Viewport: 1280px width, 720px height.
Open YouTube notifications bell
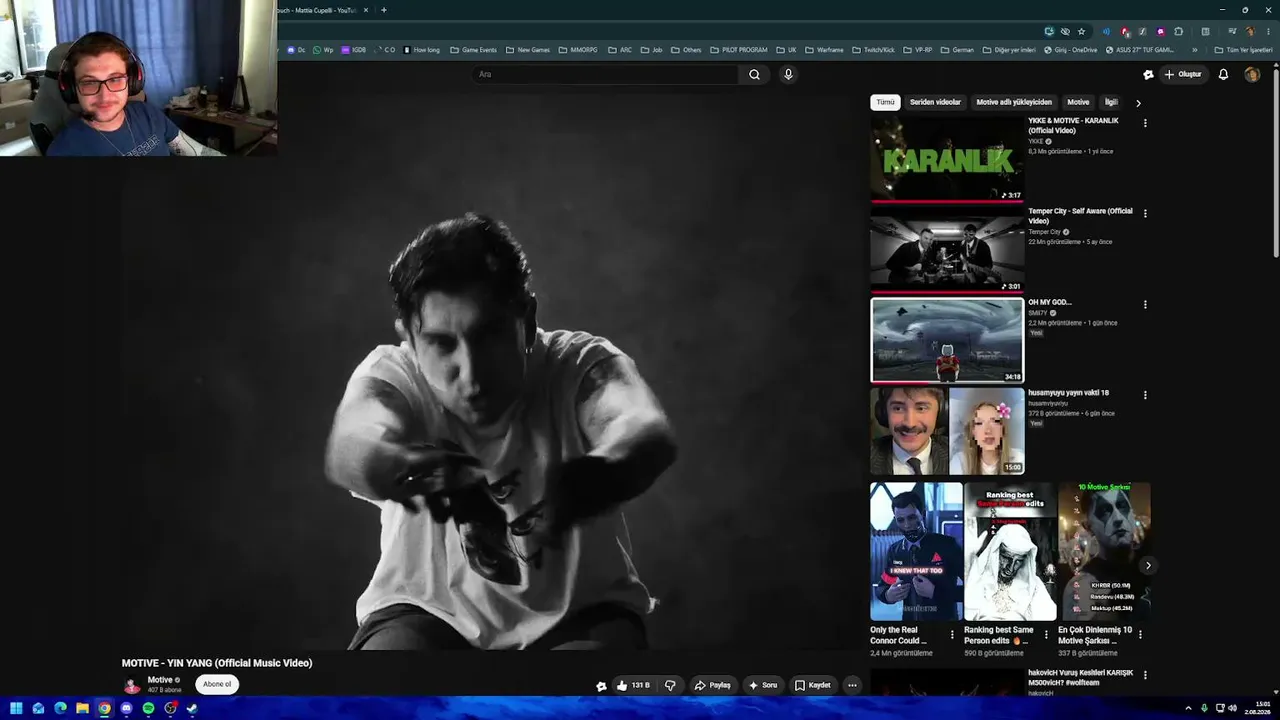1223,74
